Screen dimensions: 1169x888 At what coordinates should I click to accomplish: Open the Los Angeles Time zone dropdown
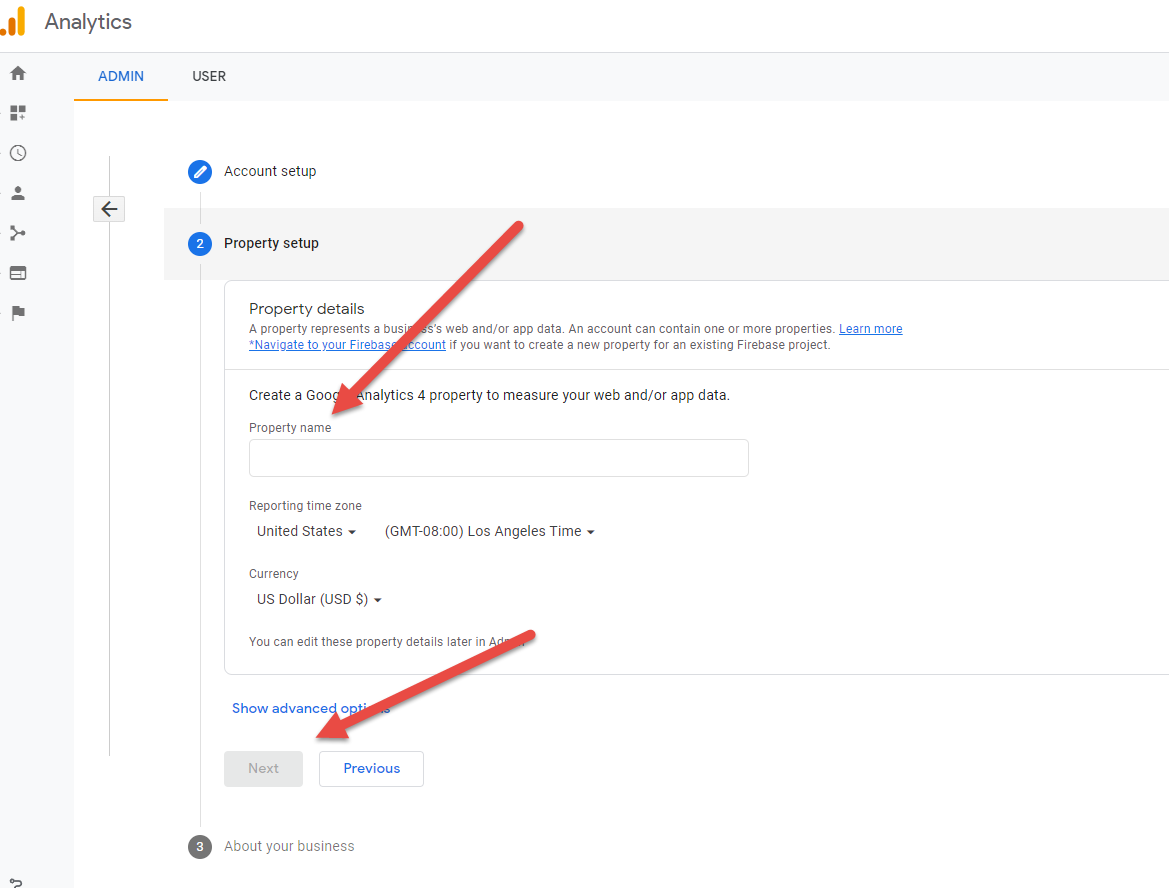pos(489,531)
